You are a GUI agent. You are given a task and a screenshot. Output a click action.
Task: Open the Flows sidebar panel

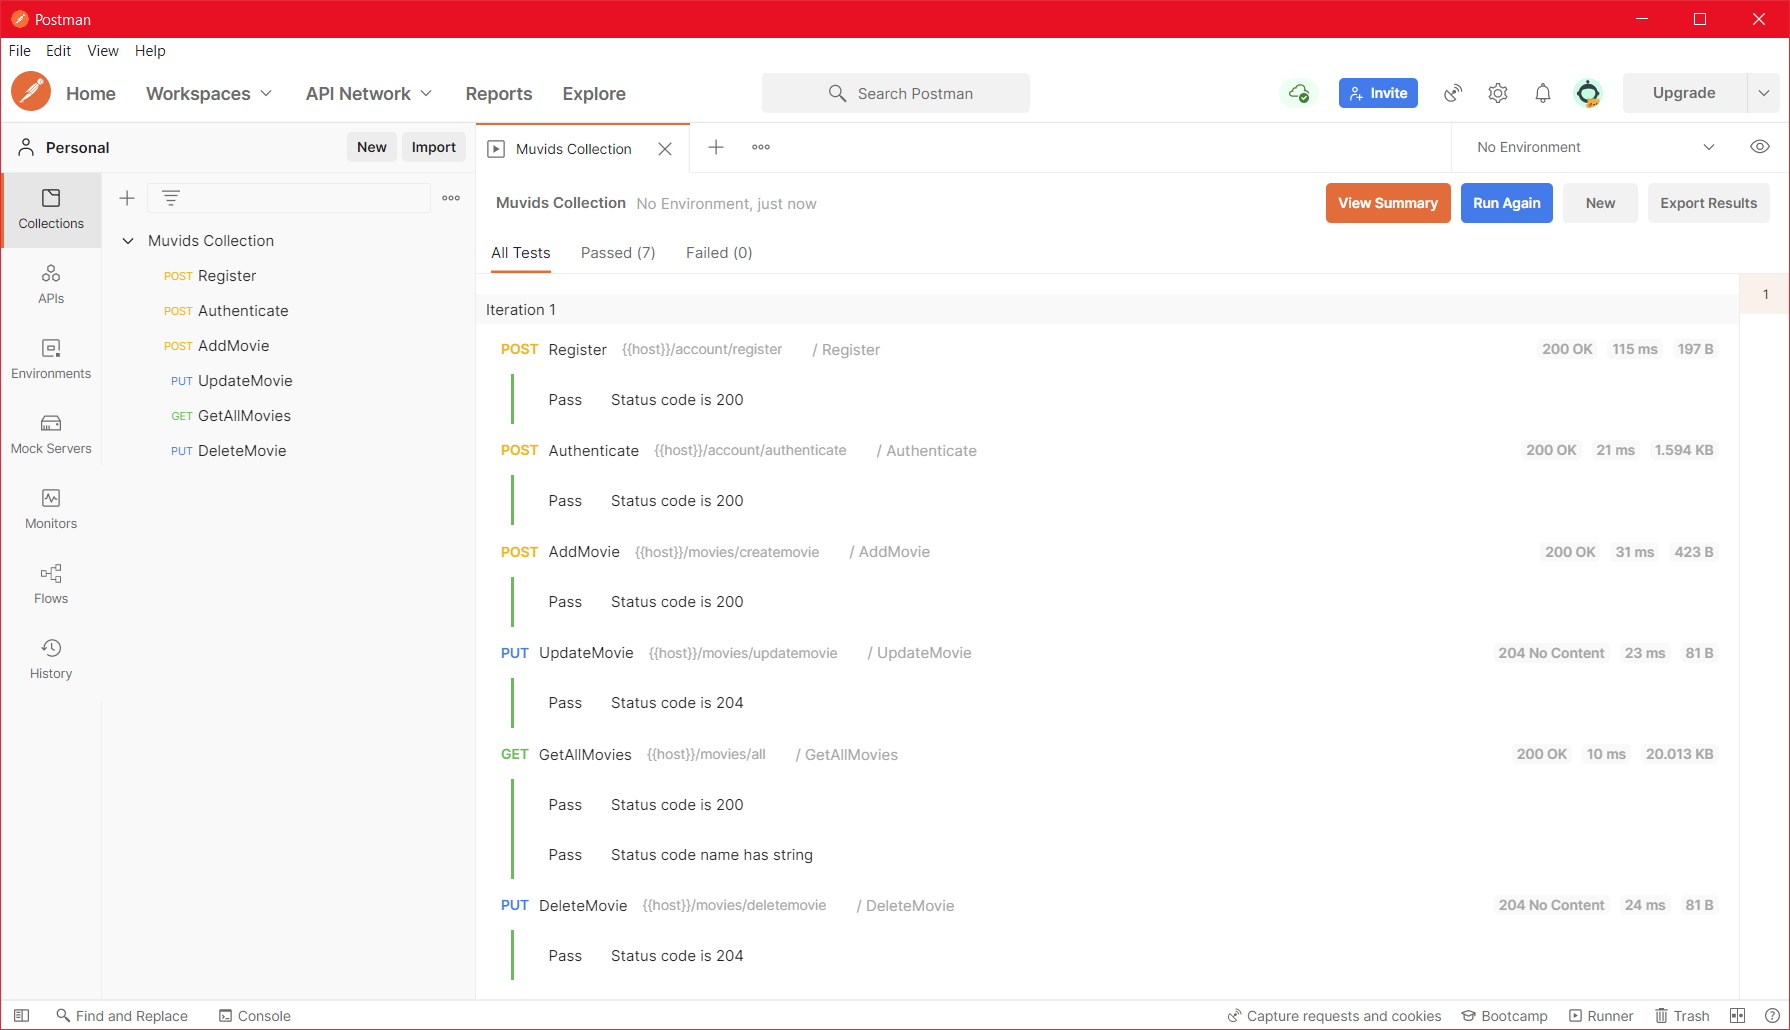[51, 585]
